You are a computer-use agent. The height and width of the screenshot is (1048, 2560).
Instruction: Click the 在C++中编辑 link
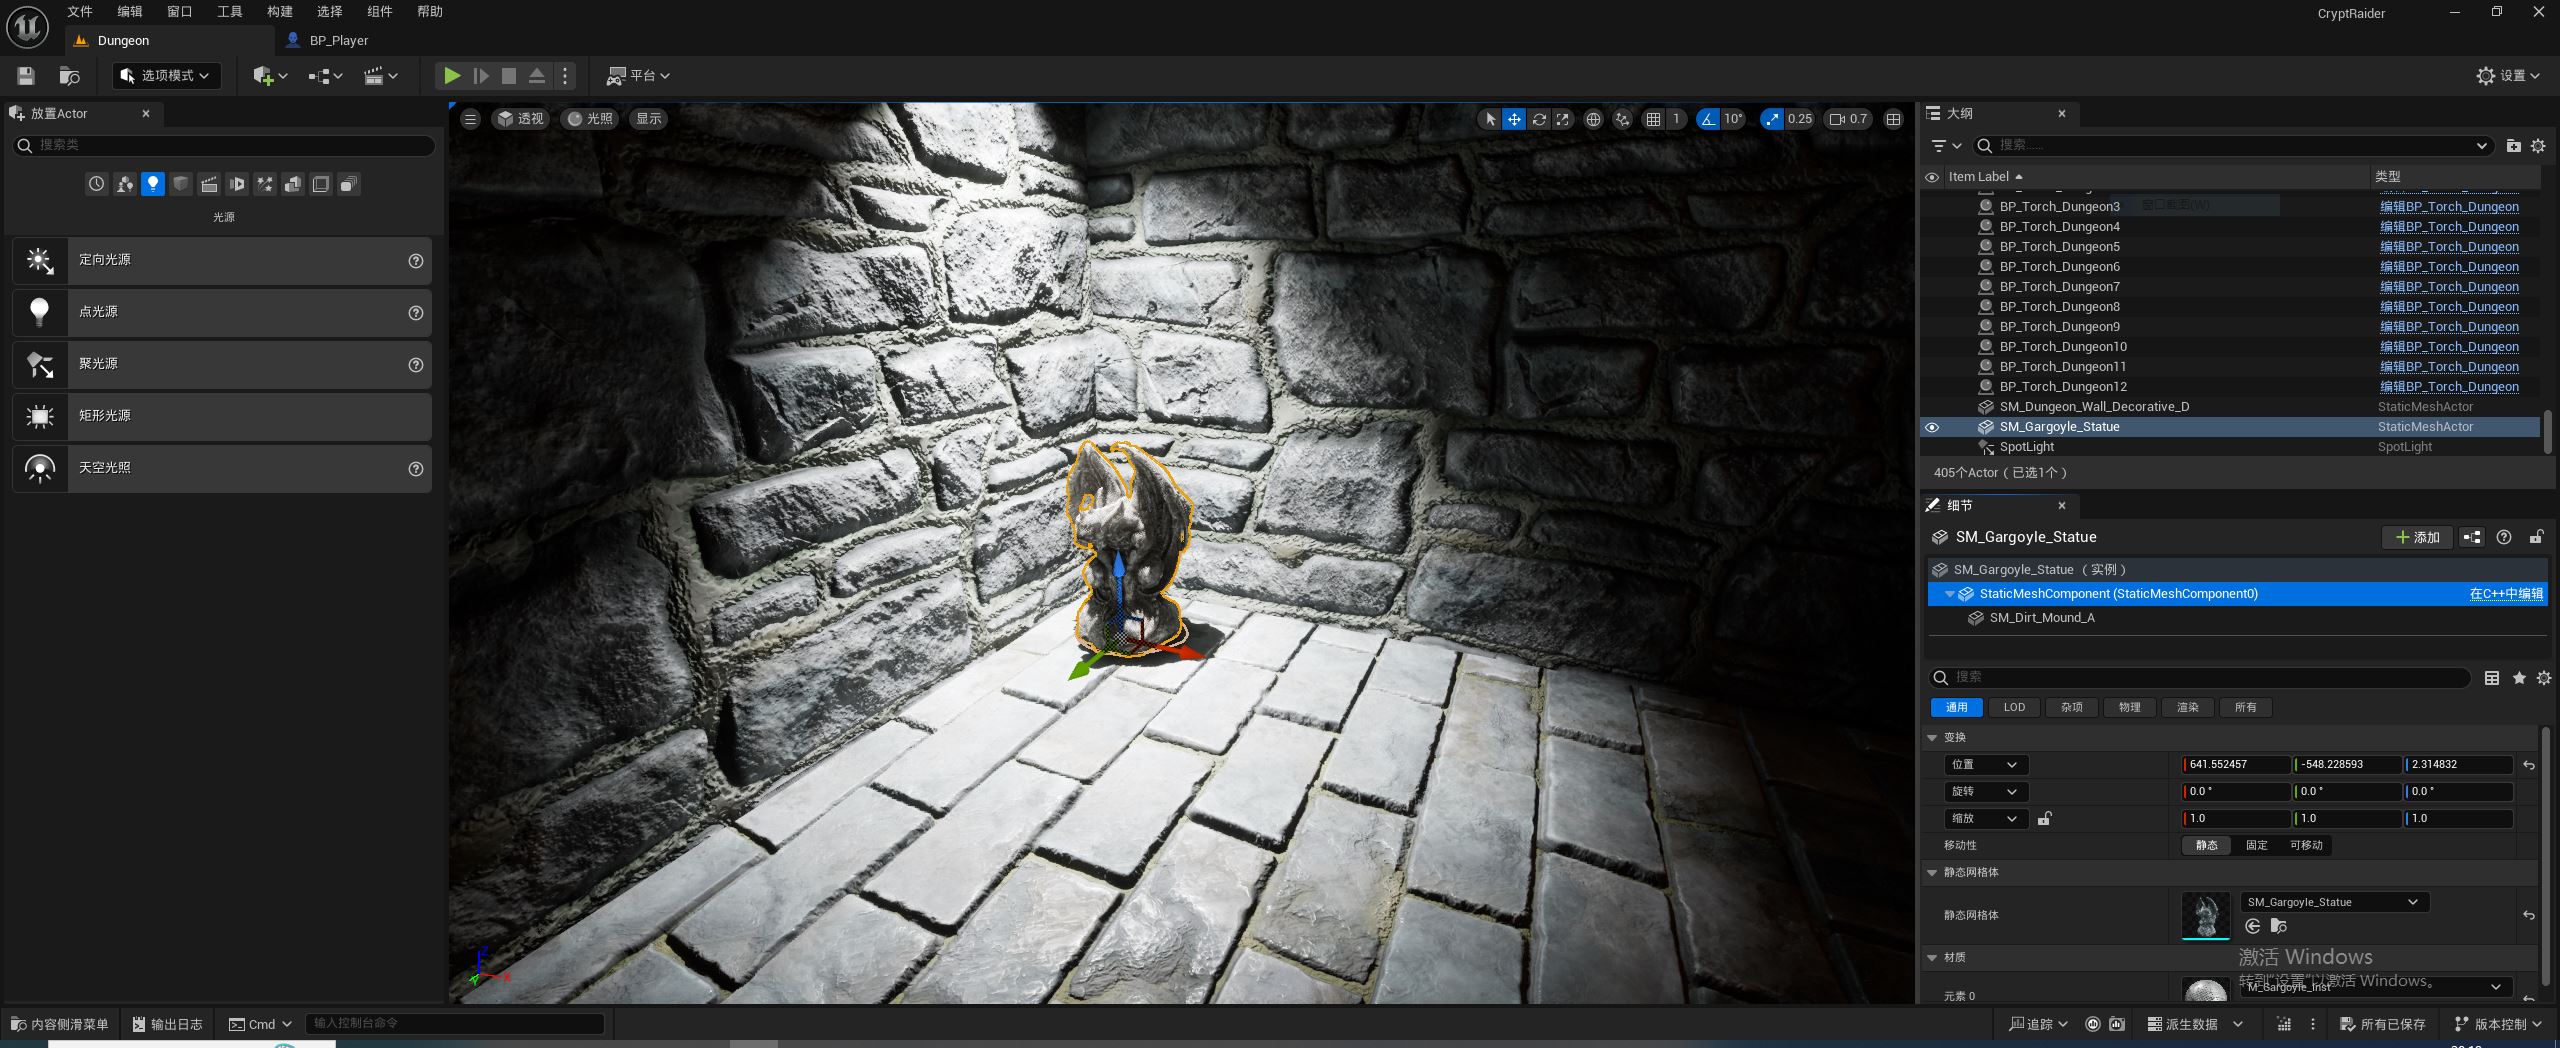[x=2506, y=594]
